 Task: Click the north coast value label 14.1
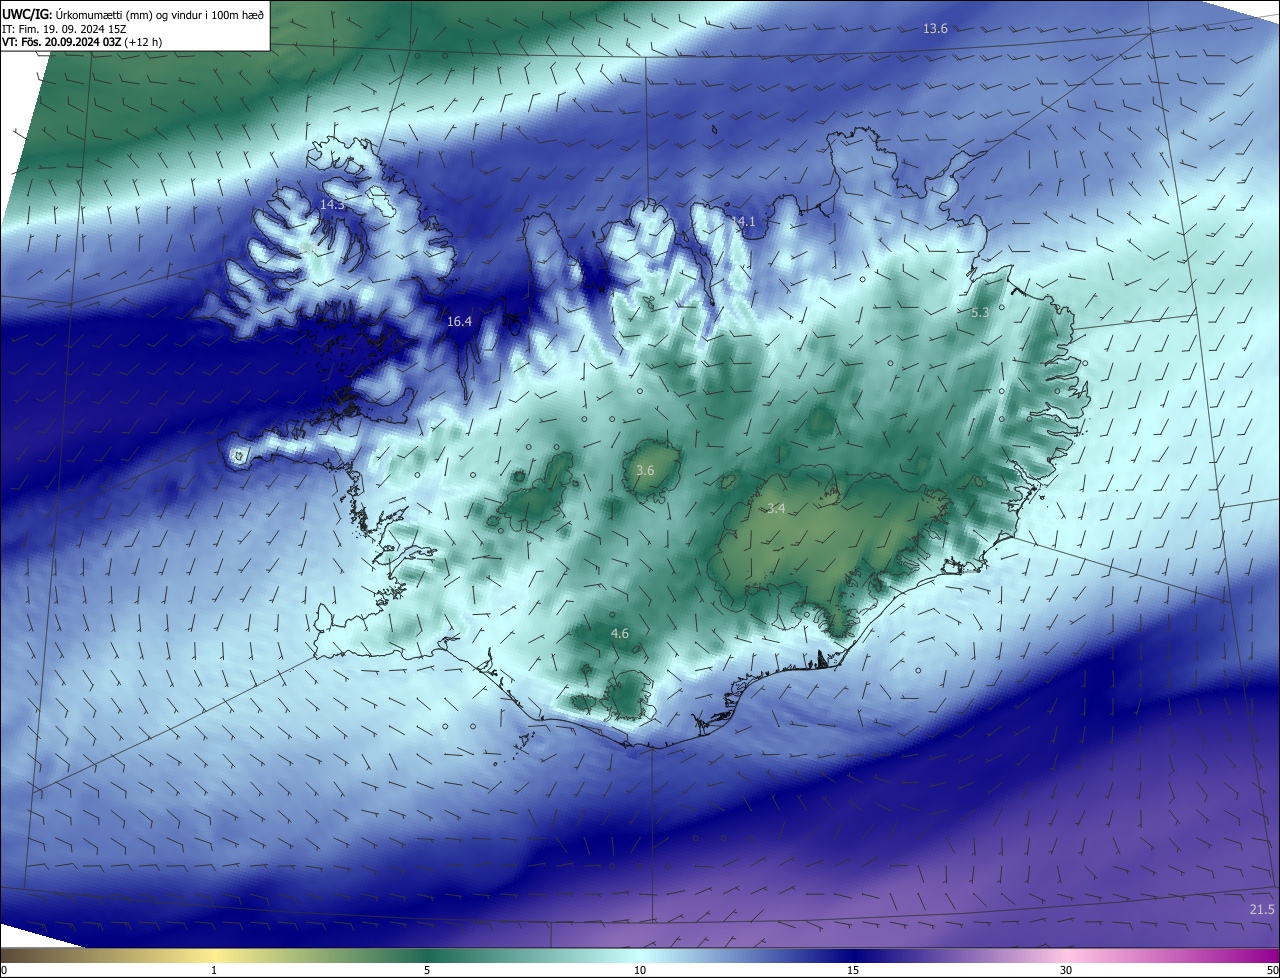[x=743, y=221]
